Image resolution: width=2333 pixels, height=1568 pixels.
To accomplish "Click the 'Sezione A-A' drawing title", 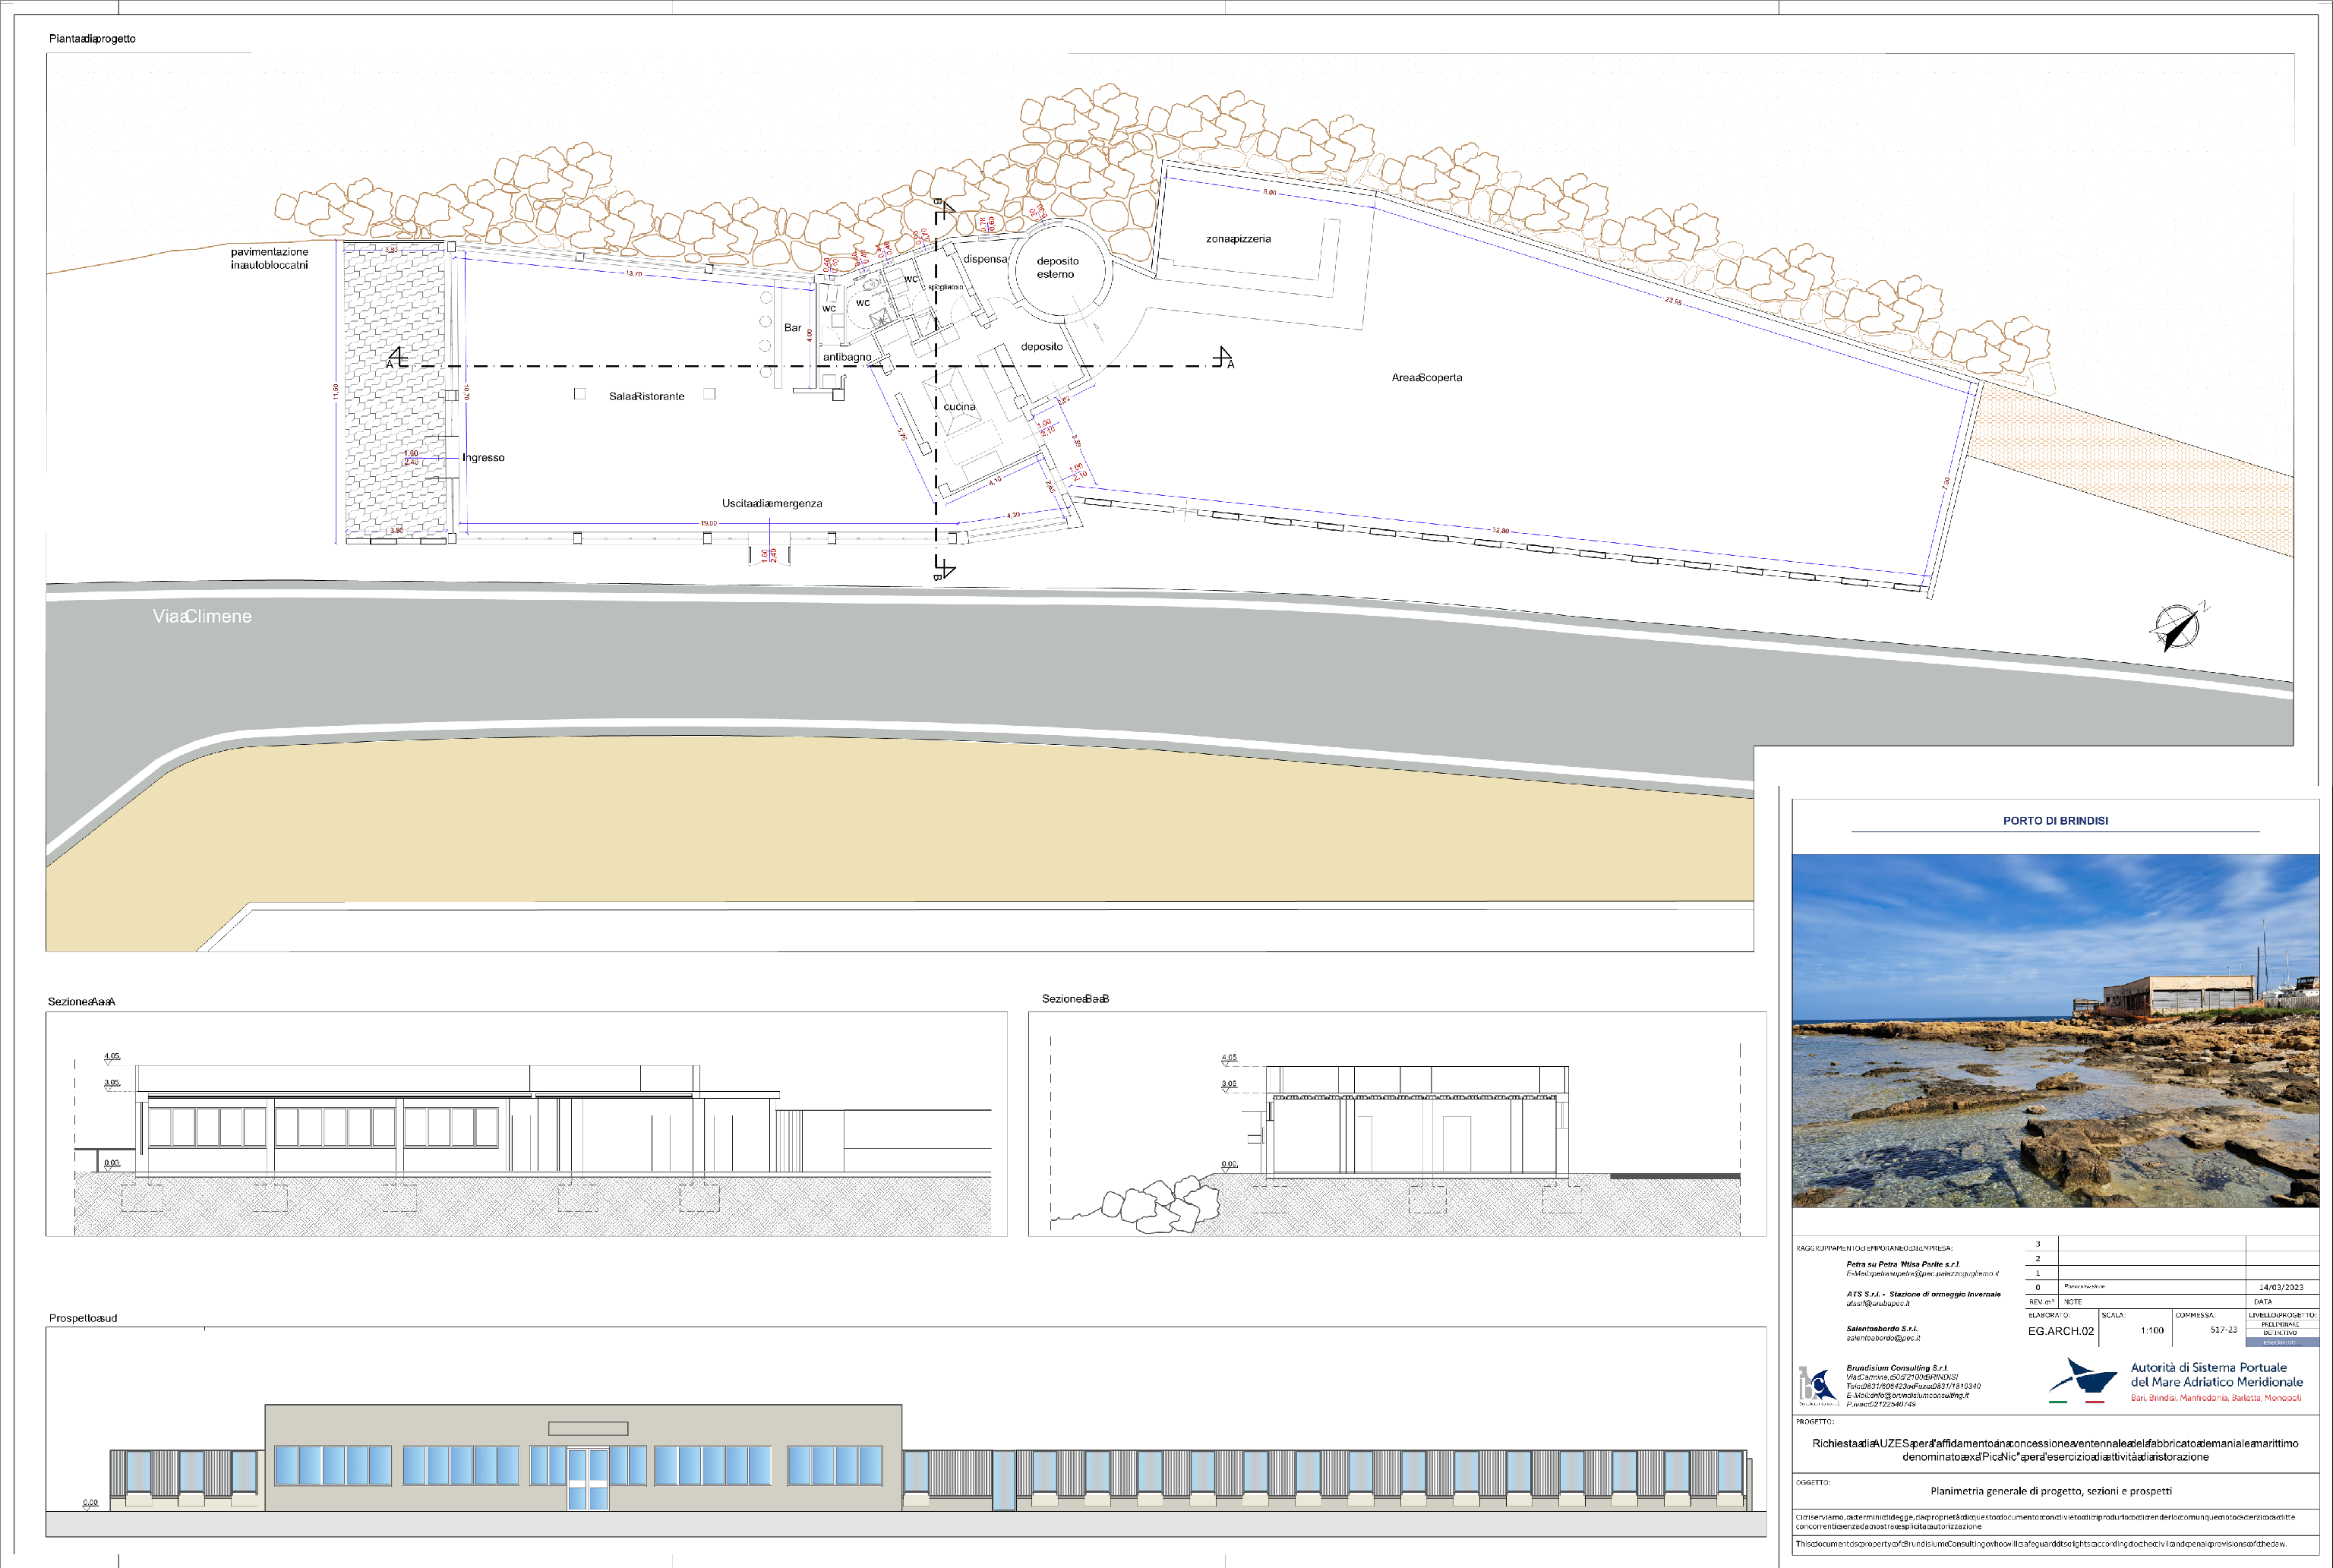I will [x=82, y=1001].
